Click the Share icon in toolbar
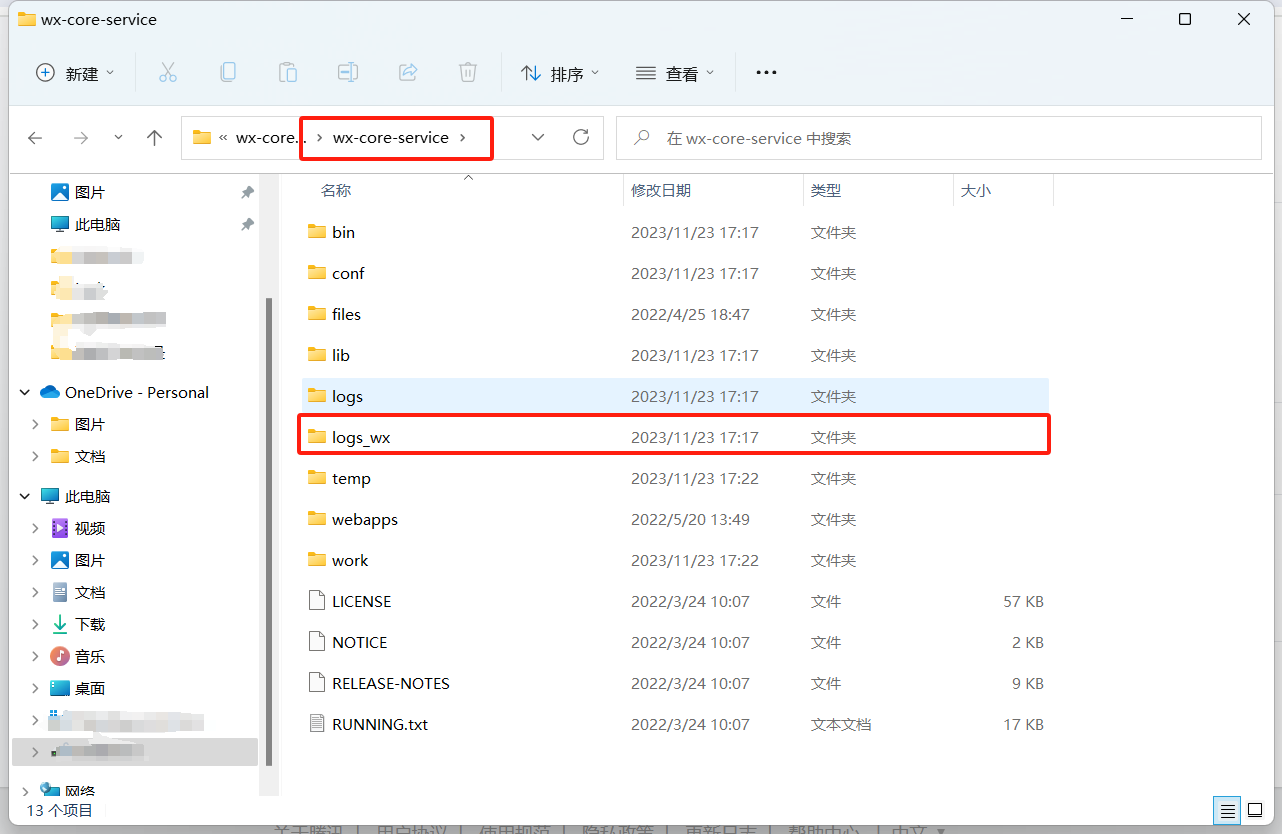The width and height of the screenshot is (1282, 834). 408,73
